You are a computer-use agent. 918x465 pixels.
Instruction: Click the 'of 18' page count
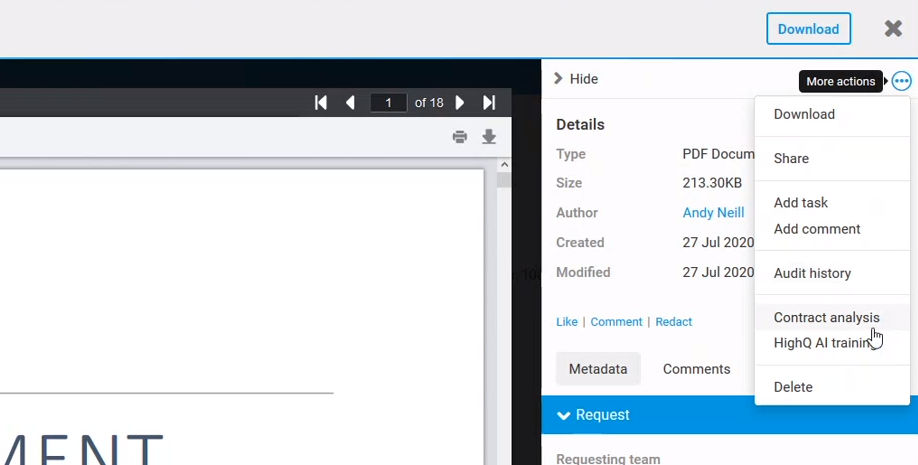429,103
